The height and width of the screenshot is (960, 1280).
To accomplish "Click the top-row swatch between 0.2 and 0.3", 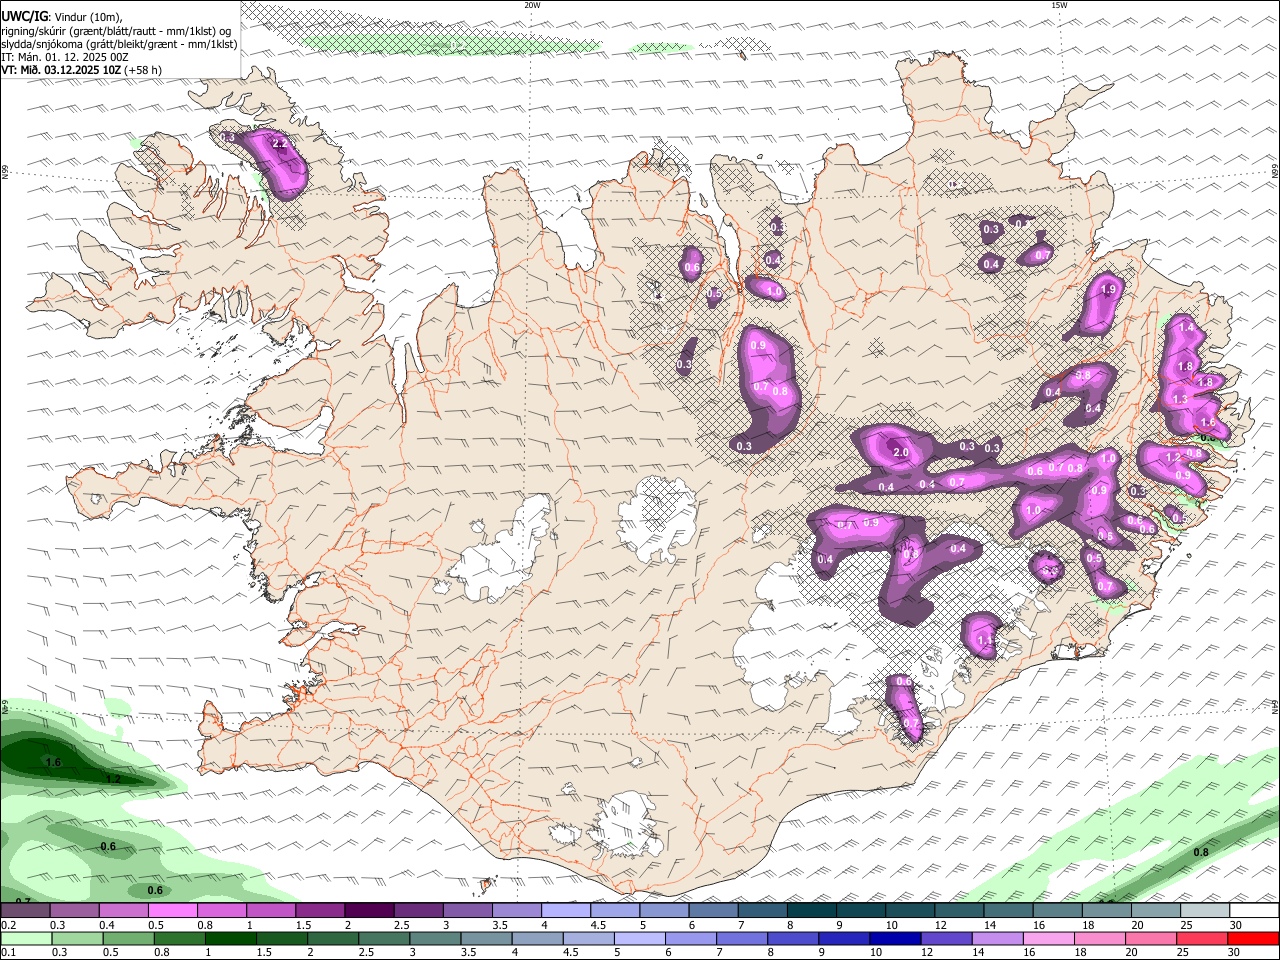I will tap(25, 911).
